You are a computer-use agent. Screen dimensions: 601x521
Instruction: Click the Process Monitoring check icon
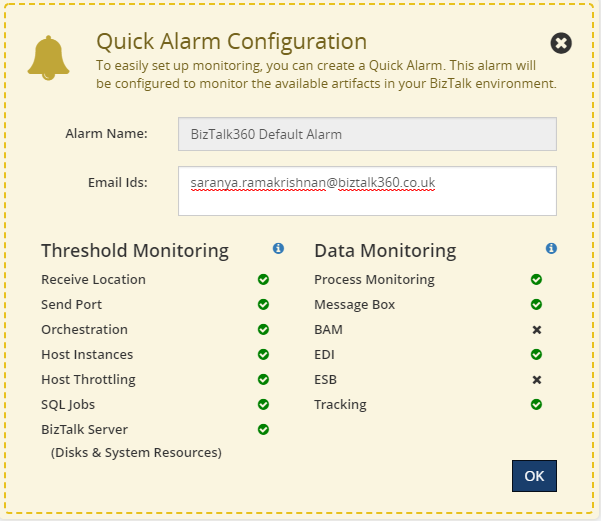pos(537,280)
